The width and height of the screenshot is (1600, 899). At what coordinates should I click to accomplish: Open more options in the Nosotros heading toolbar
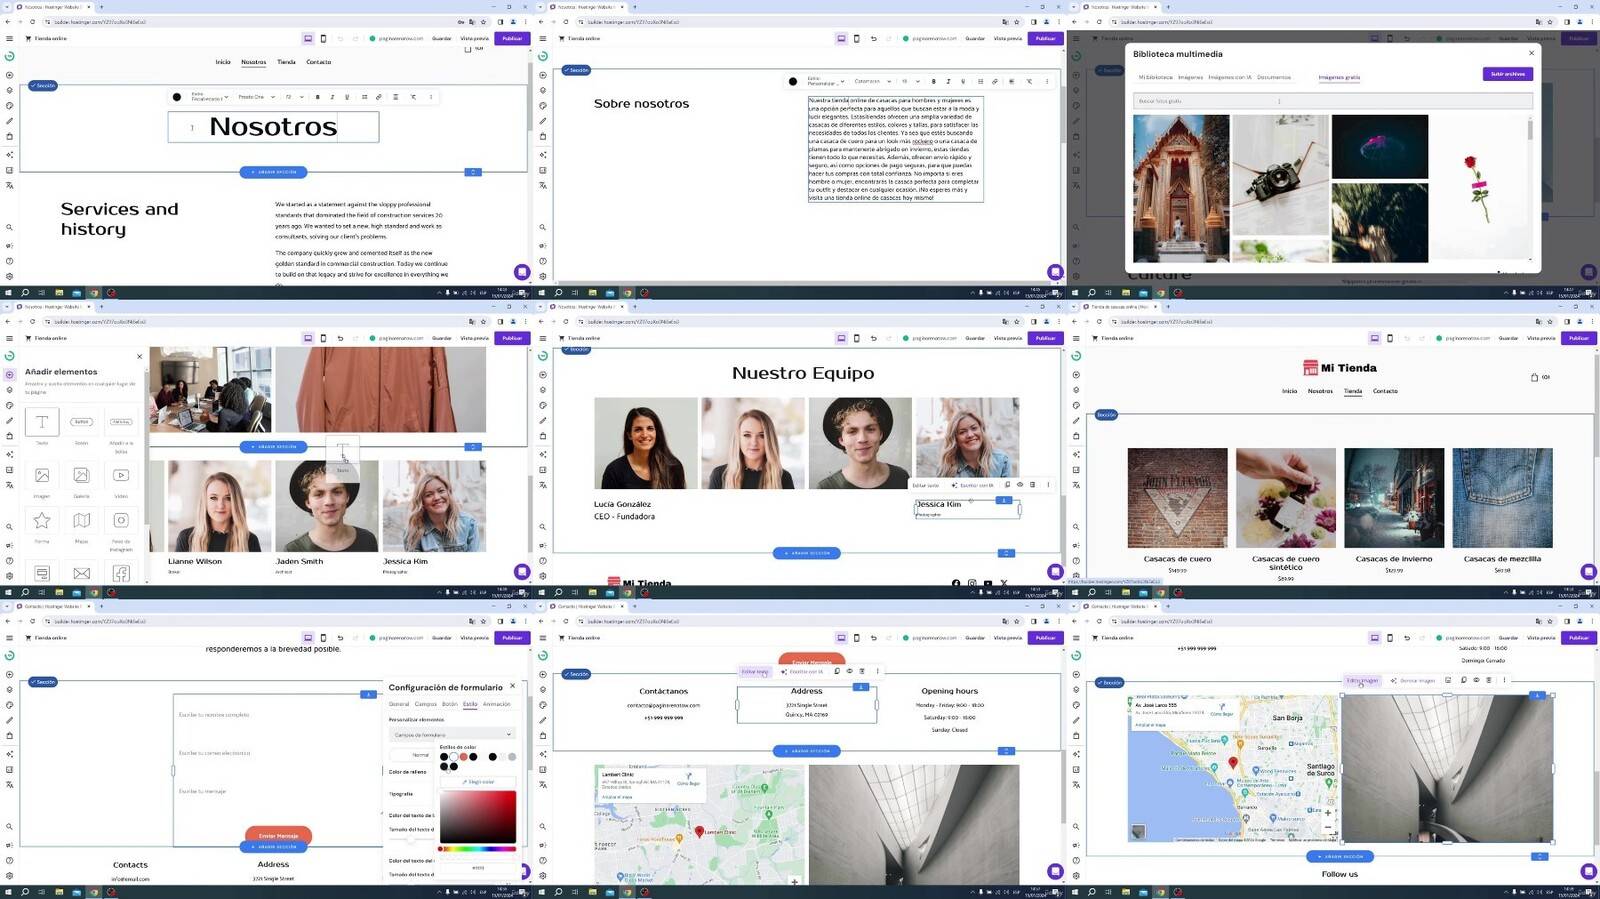[x=431, y=97]
